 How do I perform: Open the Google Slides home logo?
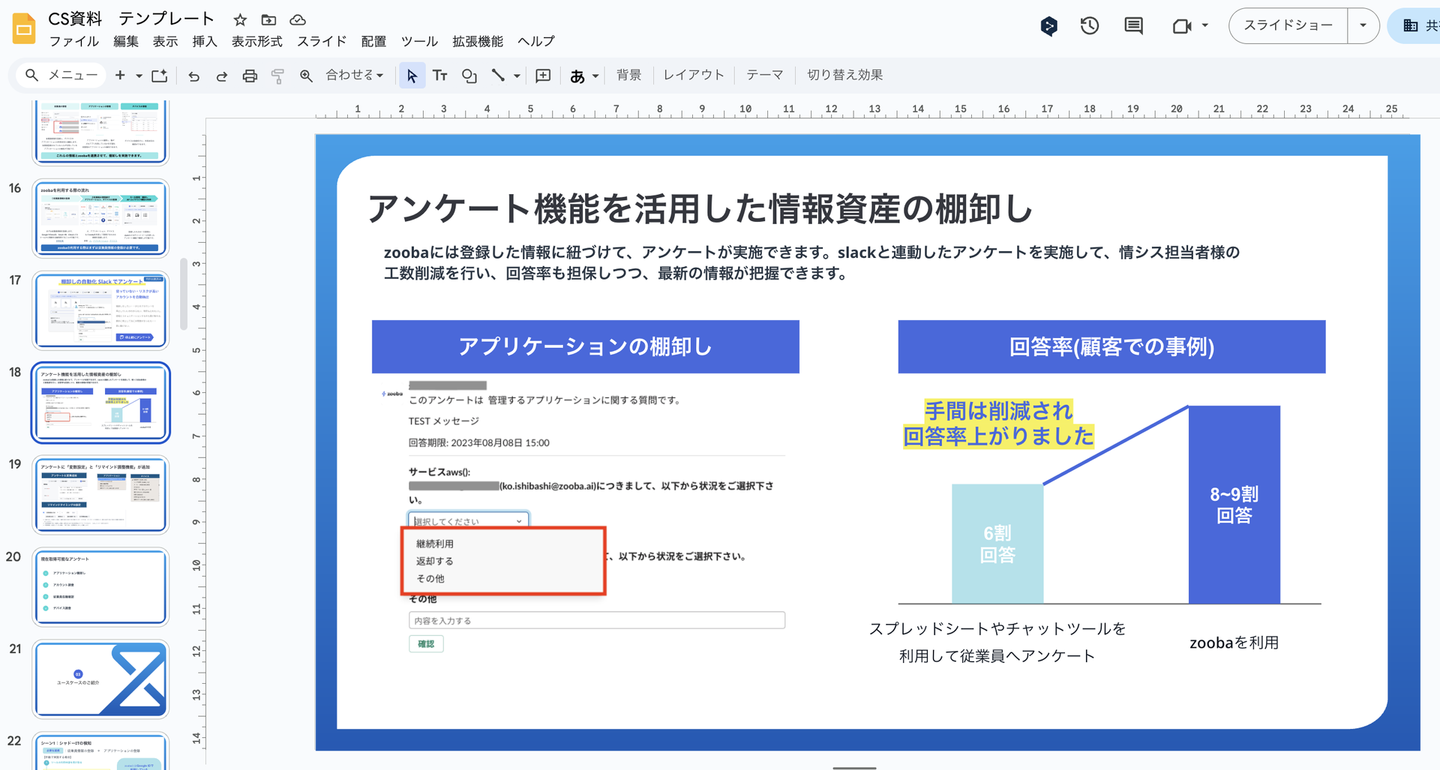pyautogui.click(x=24, y=29)
